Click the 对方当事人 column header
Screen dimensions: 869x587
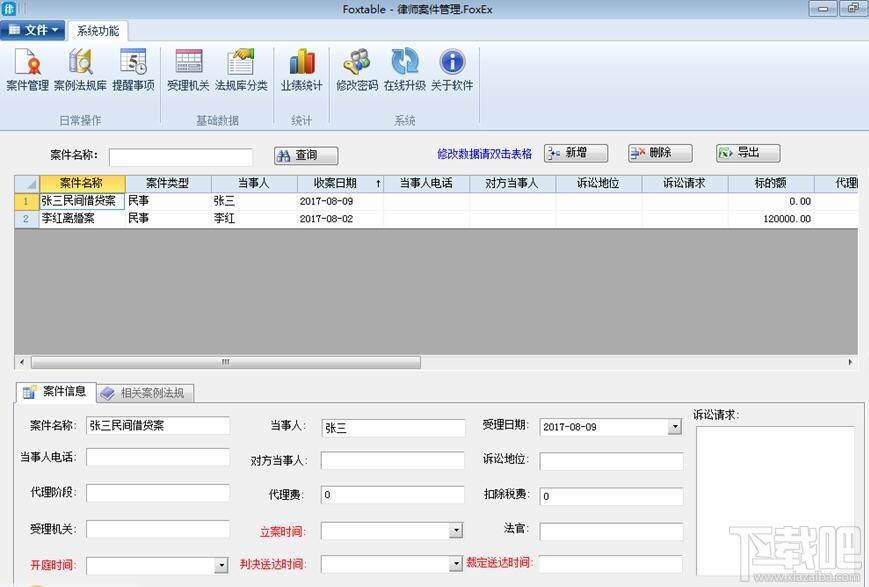click(x=512, y=183)
